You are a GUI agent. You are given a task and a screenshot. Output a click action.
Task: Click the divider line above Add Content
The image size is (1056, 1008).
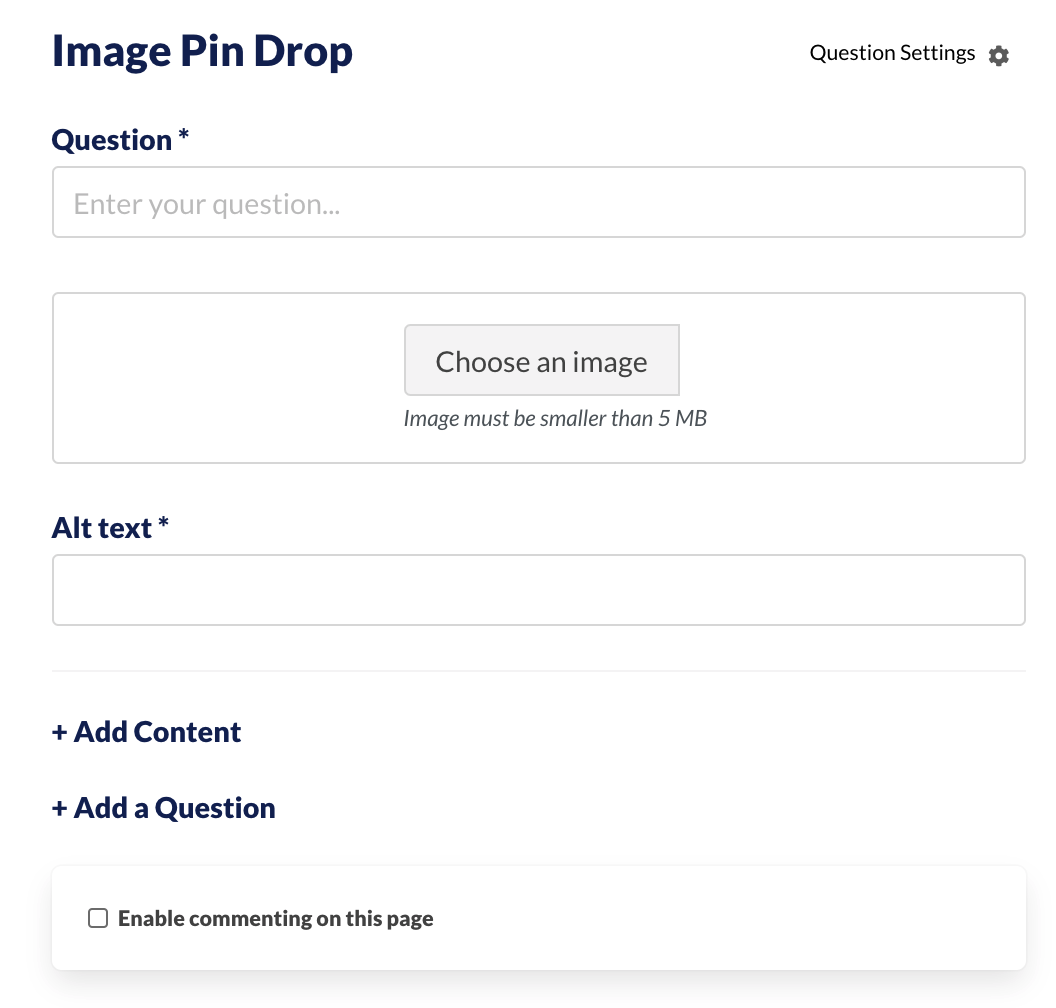pyautogui.click(x=539, y=671)
